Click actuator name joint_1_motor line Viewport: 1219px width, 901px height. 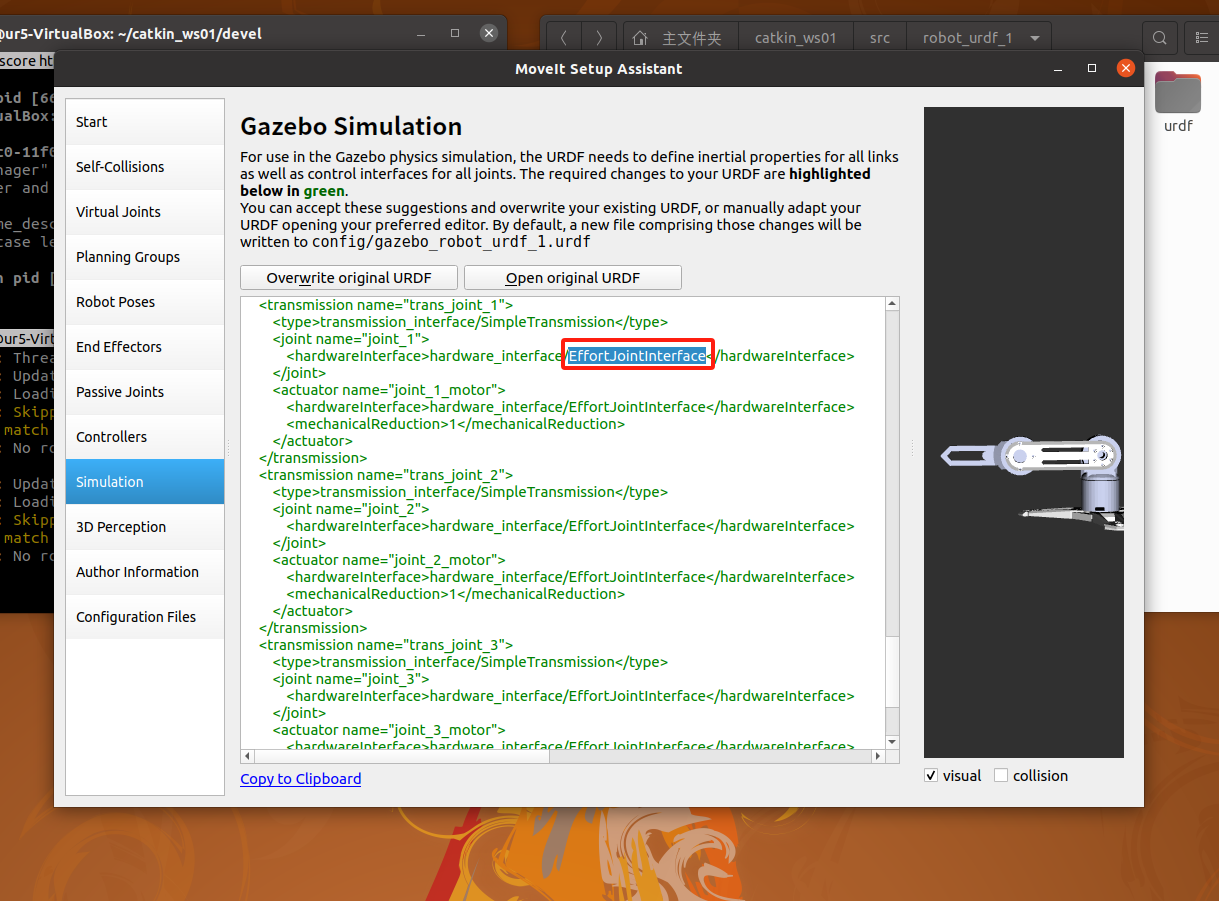(389, 390)
